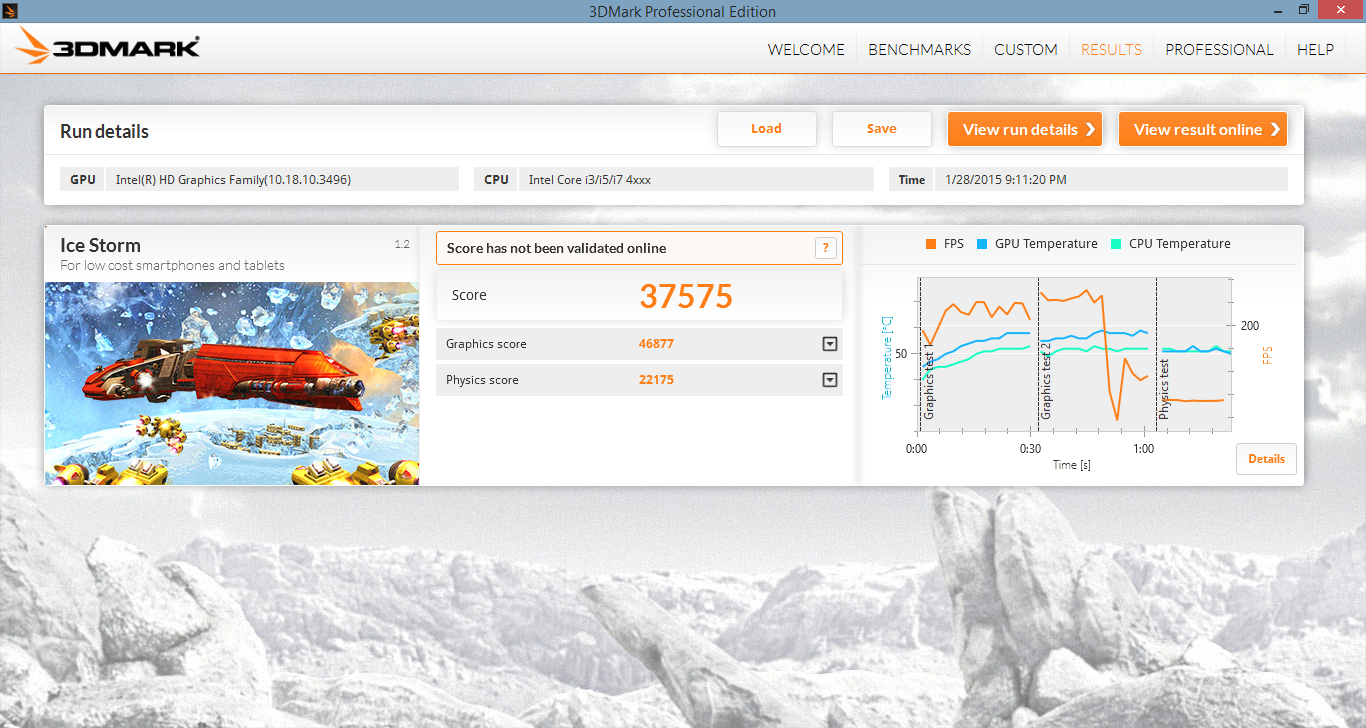Open View run details
The width and height of the screenshot is (1366, 728).
(x=1025, y=129)
